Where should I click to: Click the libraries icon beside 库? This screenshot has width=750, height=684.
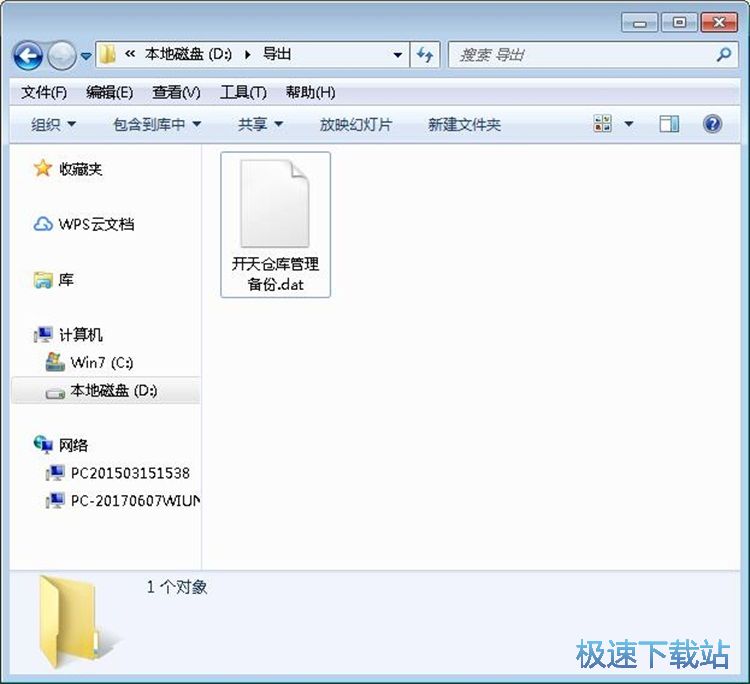[43, 280]
